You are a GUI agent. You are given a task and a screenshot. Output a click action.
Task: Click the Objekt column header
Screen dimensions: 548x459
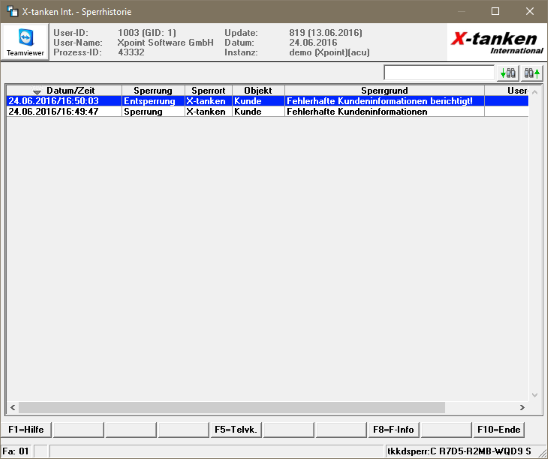coord(258,91)
